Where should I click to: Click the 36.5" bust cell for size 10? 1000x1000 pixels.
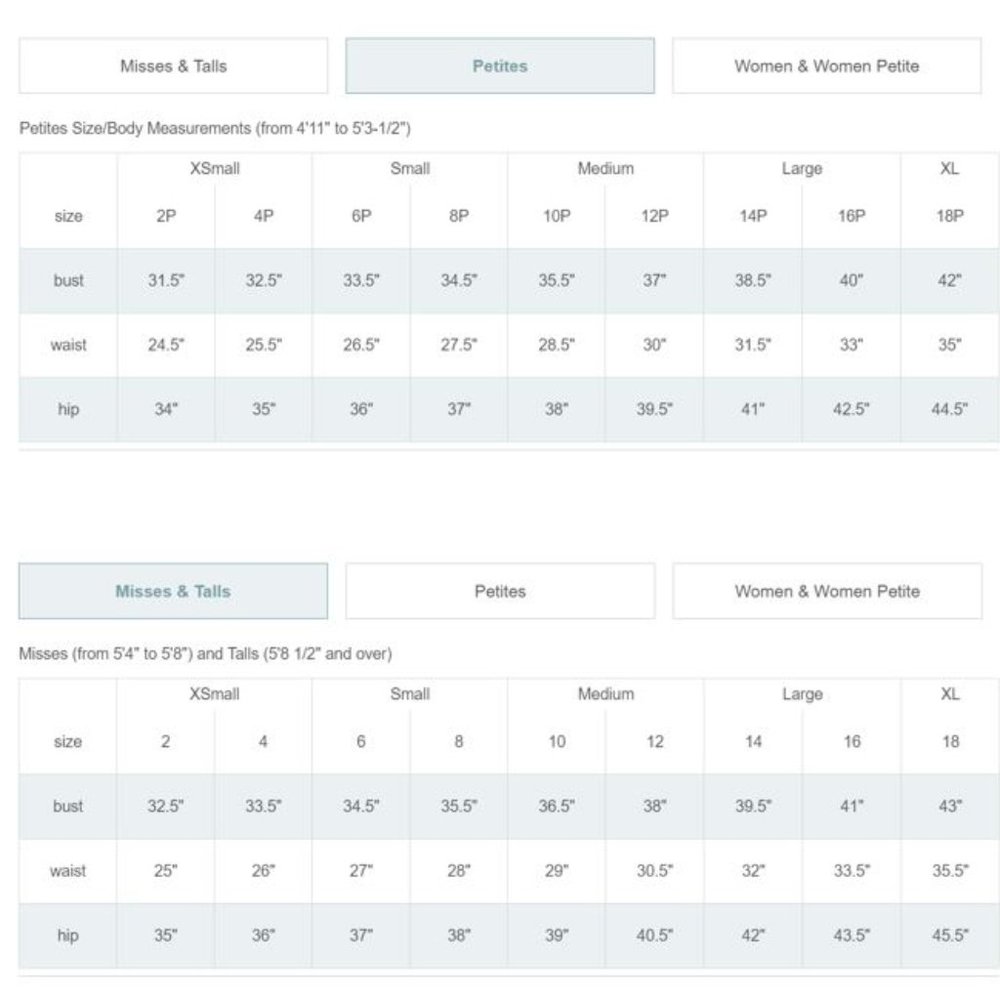[556, 806]
